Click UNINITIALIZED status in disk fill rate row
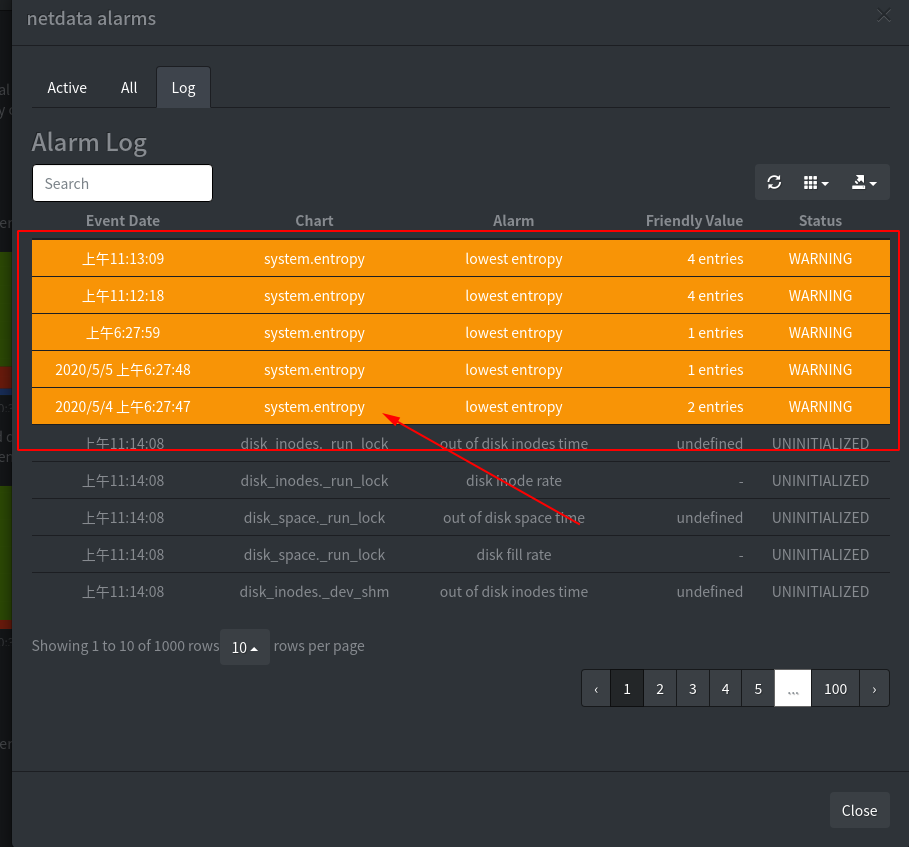This screenshot has width=909, height=847. coord(820,555)
